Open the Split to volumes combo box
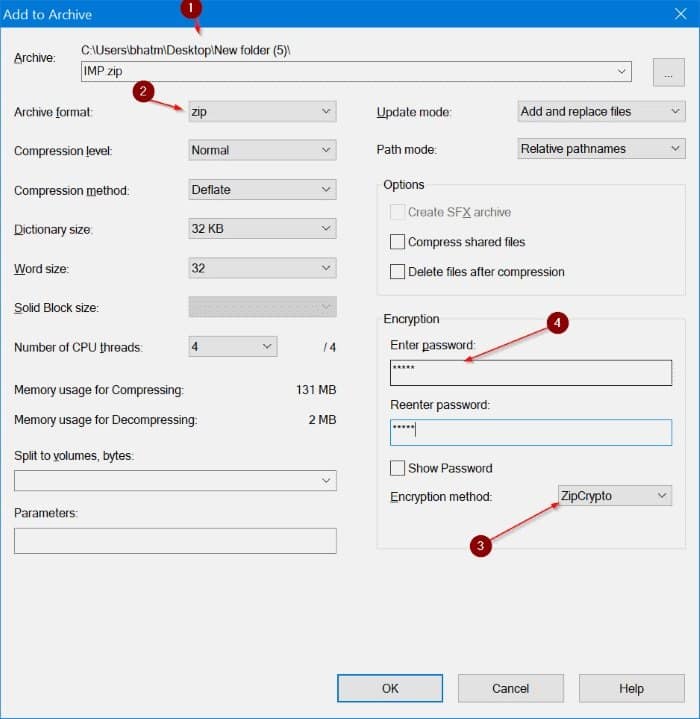Screen dimensions: 700x719 point(175,481)
